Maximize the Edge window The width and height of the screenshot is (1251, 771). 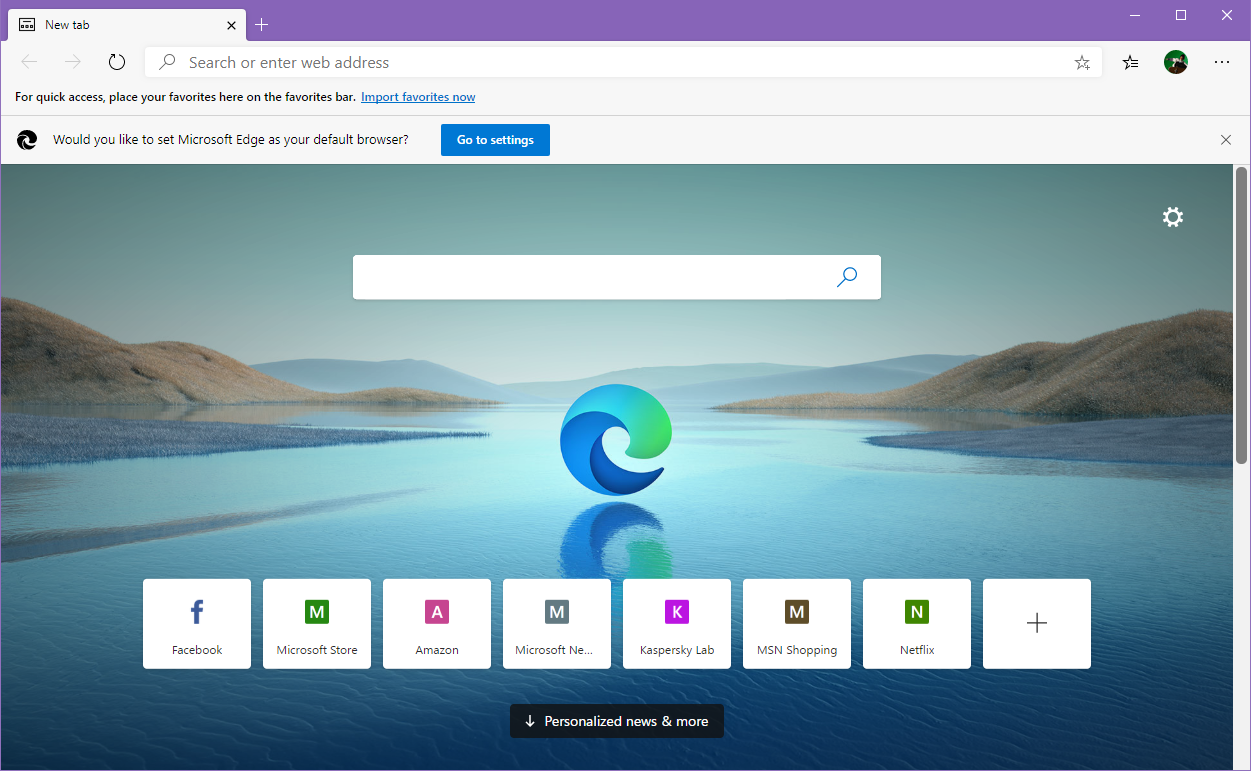click(1181, 15)
